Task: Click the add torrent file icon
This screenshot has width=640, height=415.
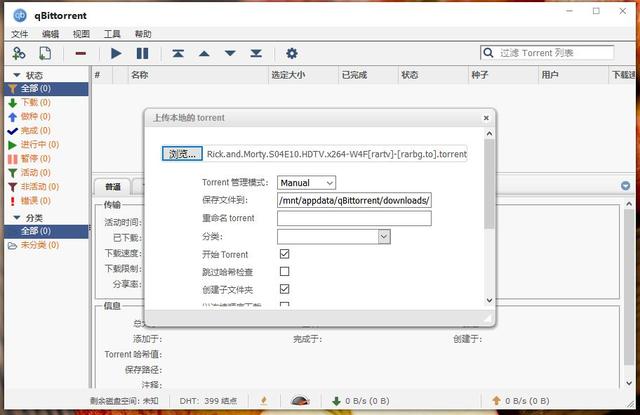Action: pos(45,53)
